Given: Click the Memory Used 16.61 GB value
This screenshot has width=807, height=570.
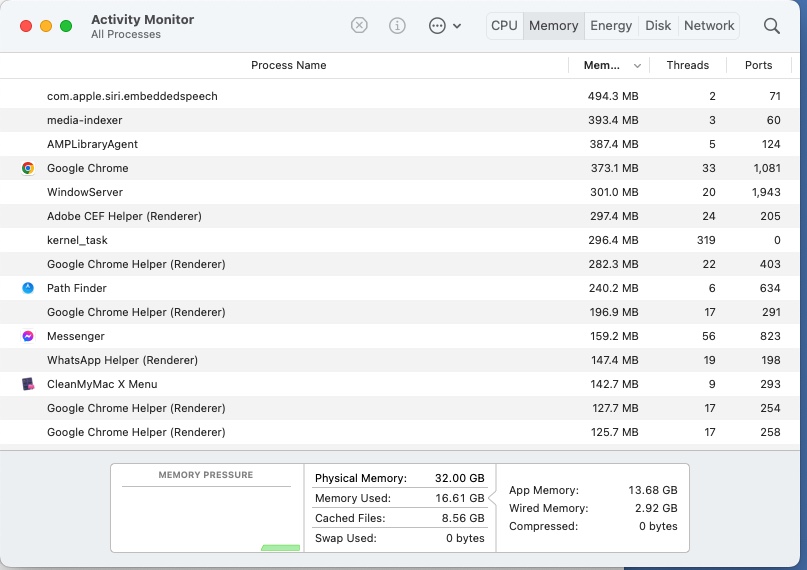Looking at the screenshot, I should tap(460, 498).
